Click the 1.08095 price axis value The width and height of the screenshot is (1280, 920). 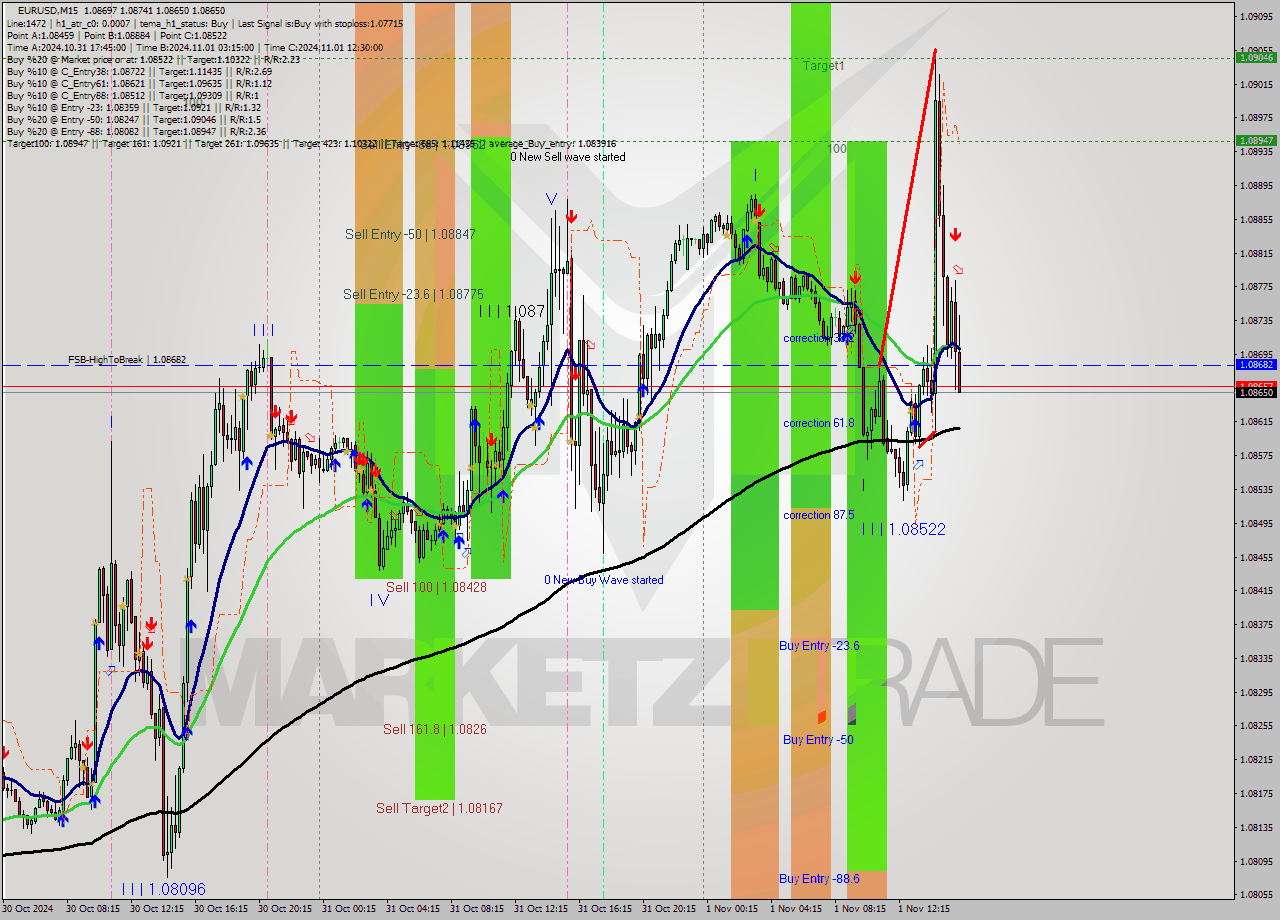pyautogui.click(x=1256, y=861)
